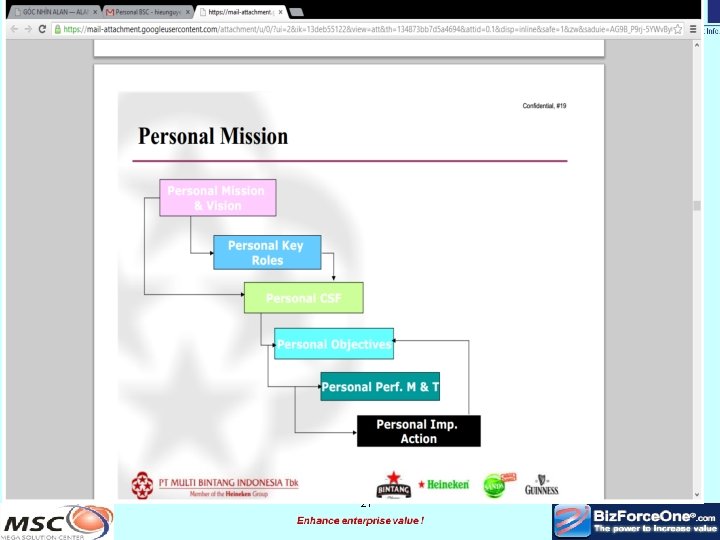Viewport: 720px width, 540px height.
Task: Click Member of the Heineken Group text
Action: tap(229, 494)
